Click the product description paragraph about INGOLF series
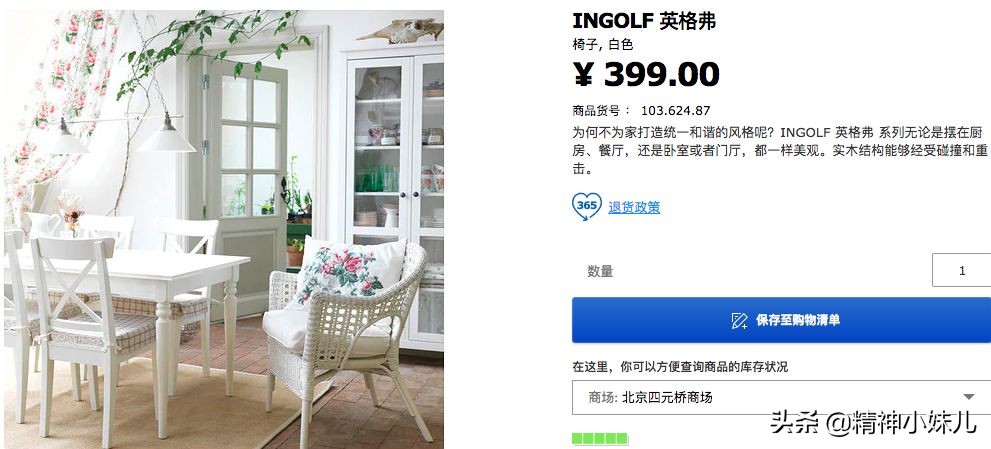The image size is (991, 449). click(780, 151)
